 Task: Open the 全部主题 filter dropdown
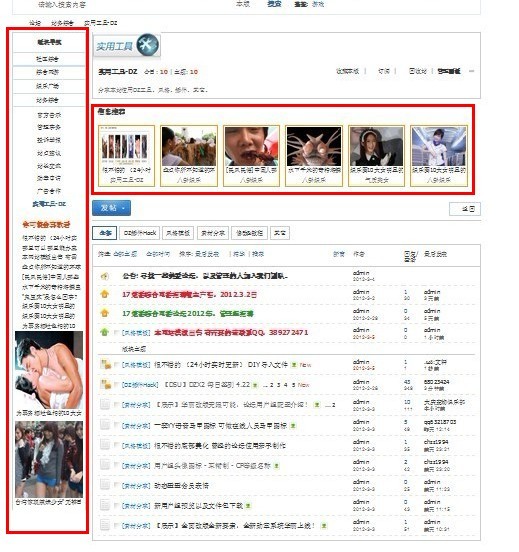coord(125,254)
